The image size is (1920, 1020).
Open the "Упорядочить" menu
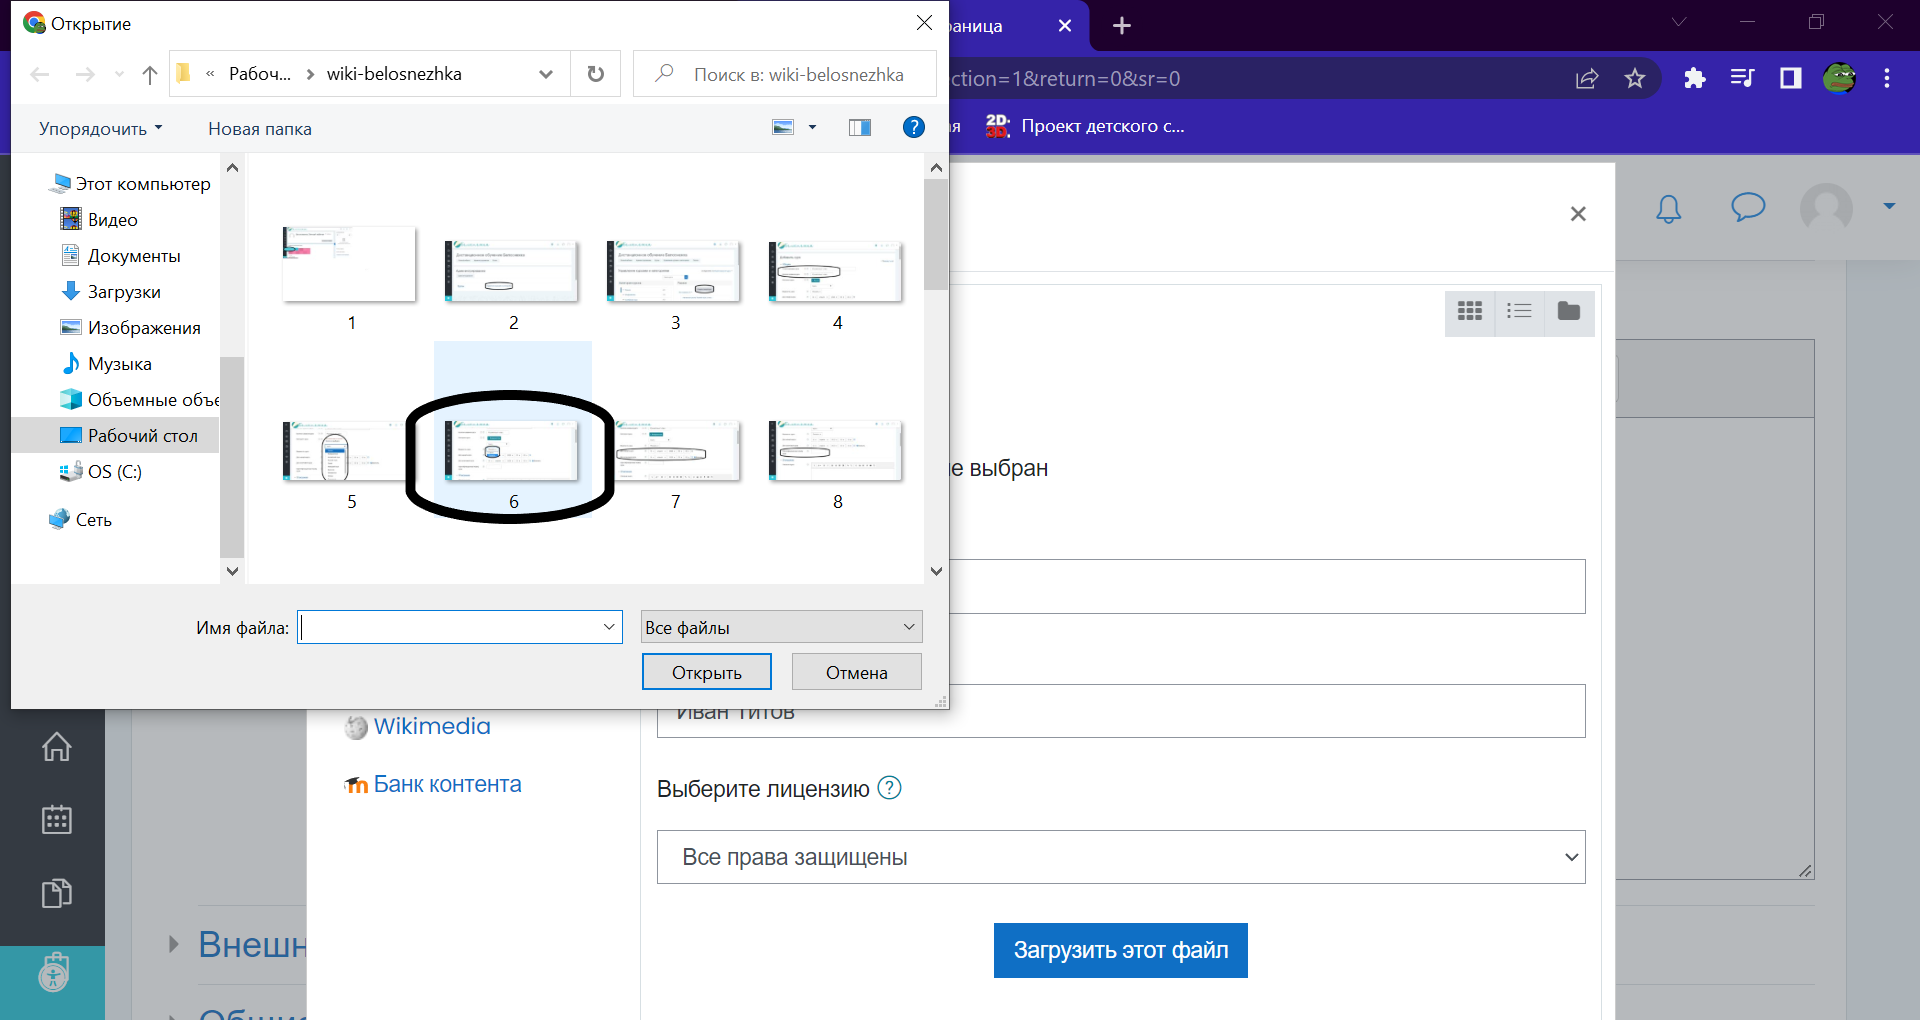tap(100, 128)
